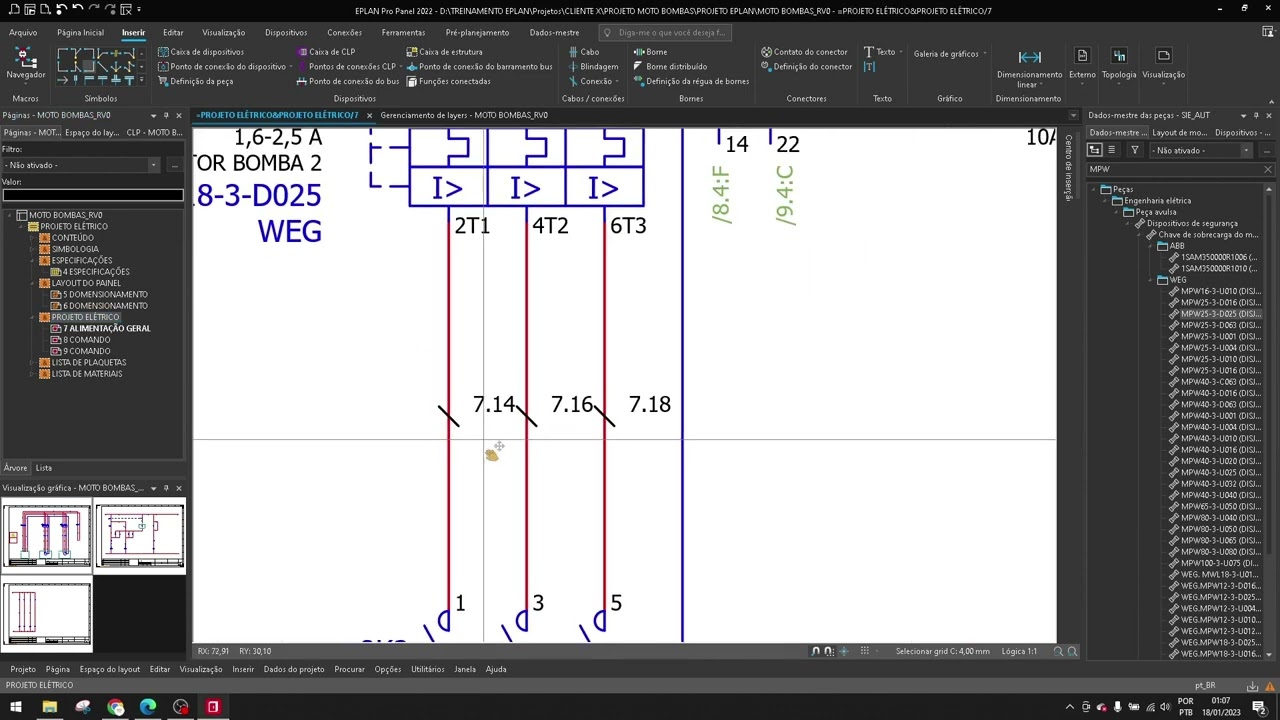Expand the symbols gallery more arrow
This screenshot has width=1280, height=720.
[143, 80]
